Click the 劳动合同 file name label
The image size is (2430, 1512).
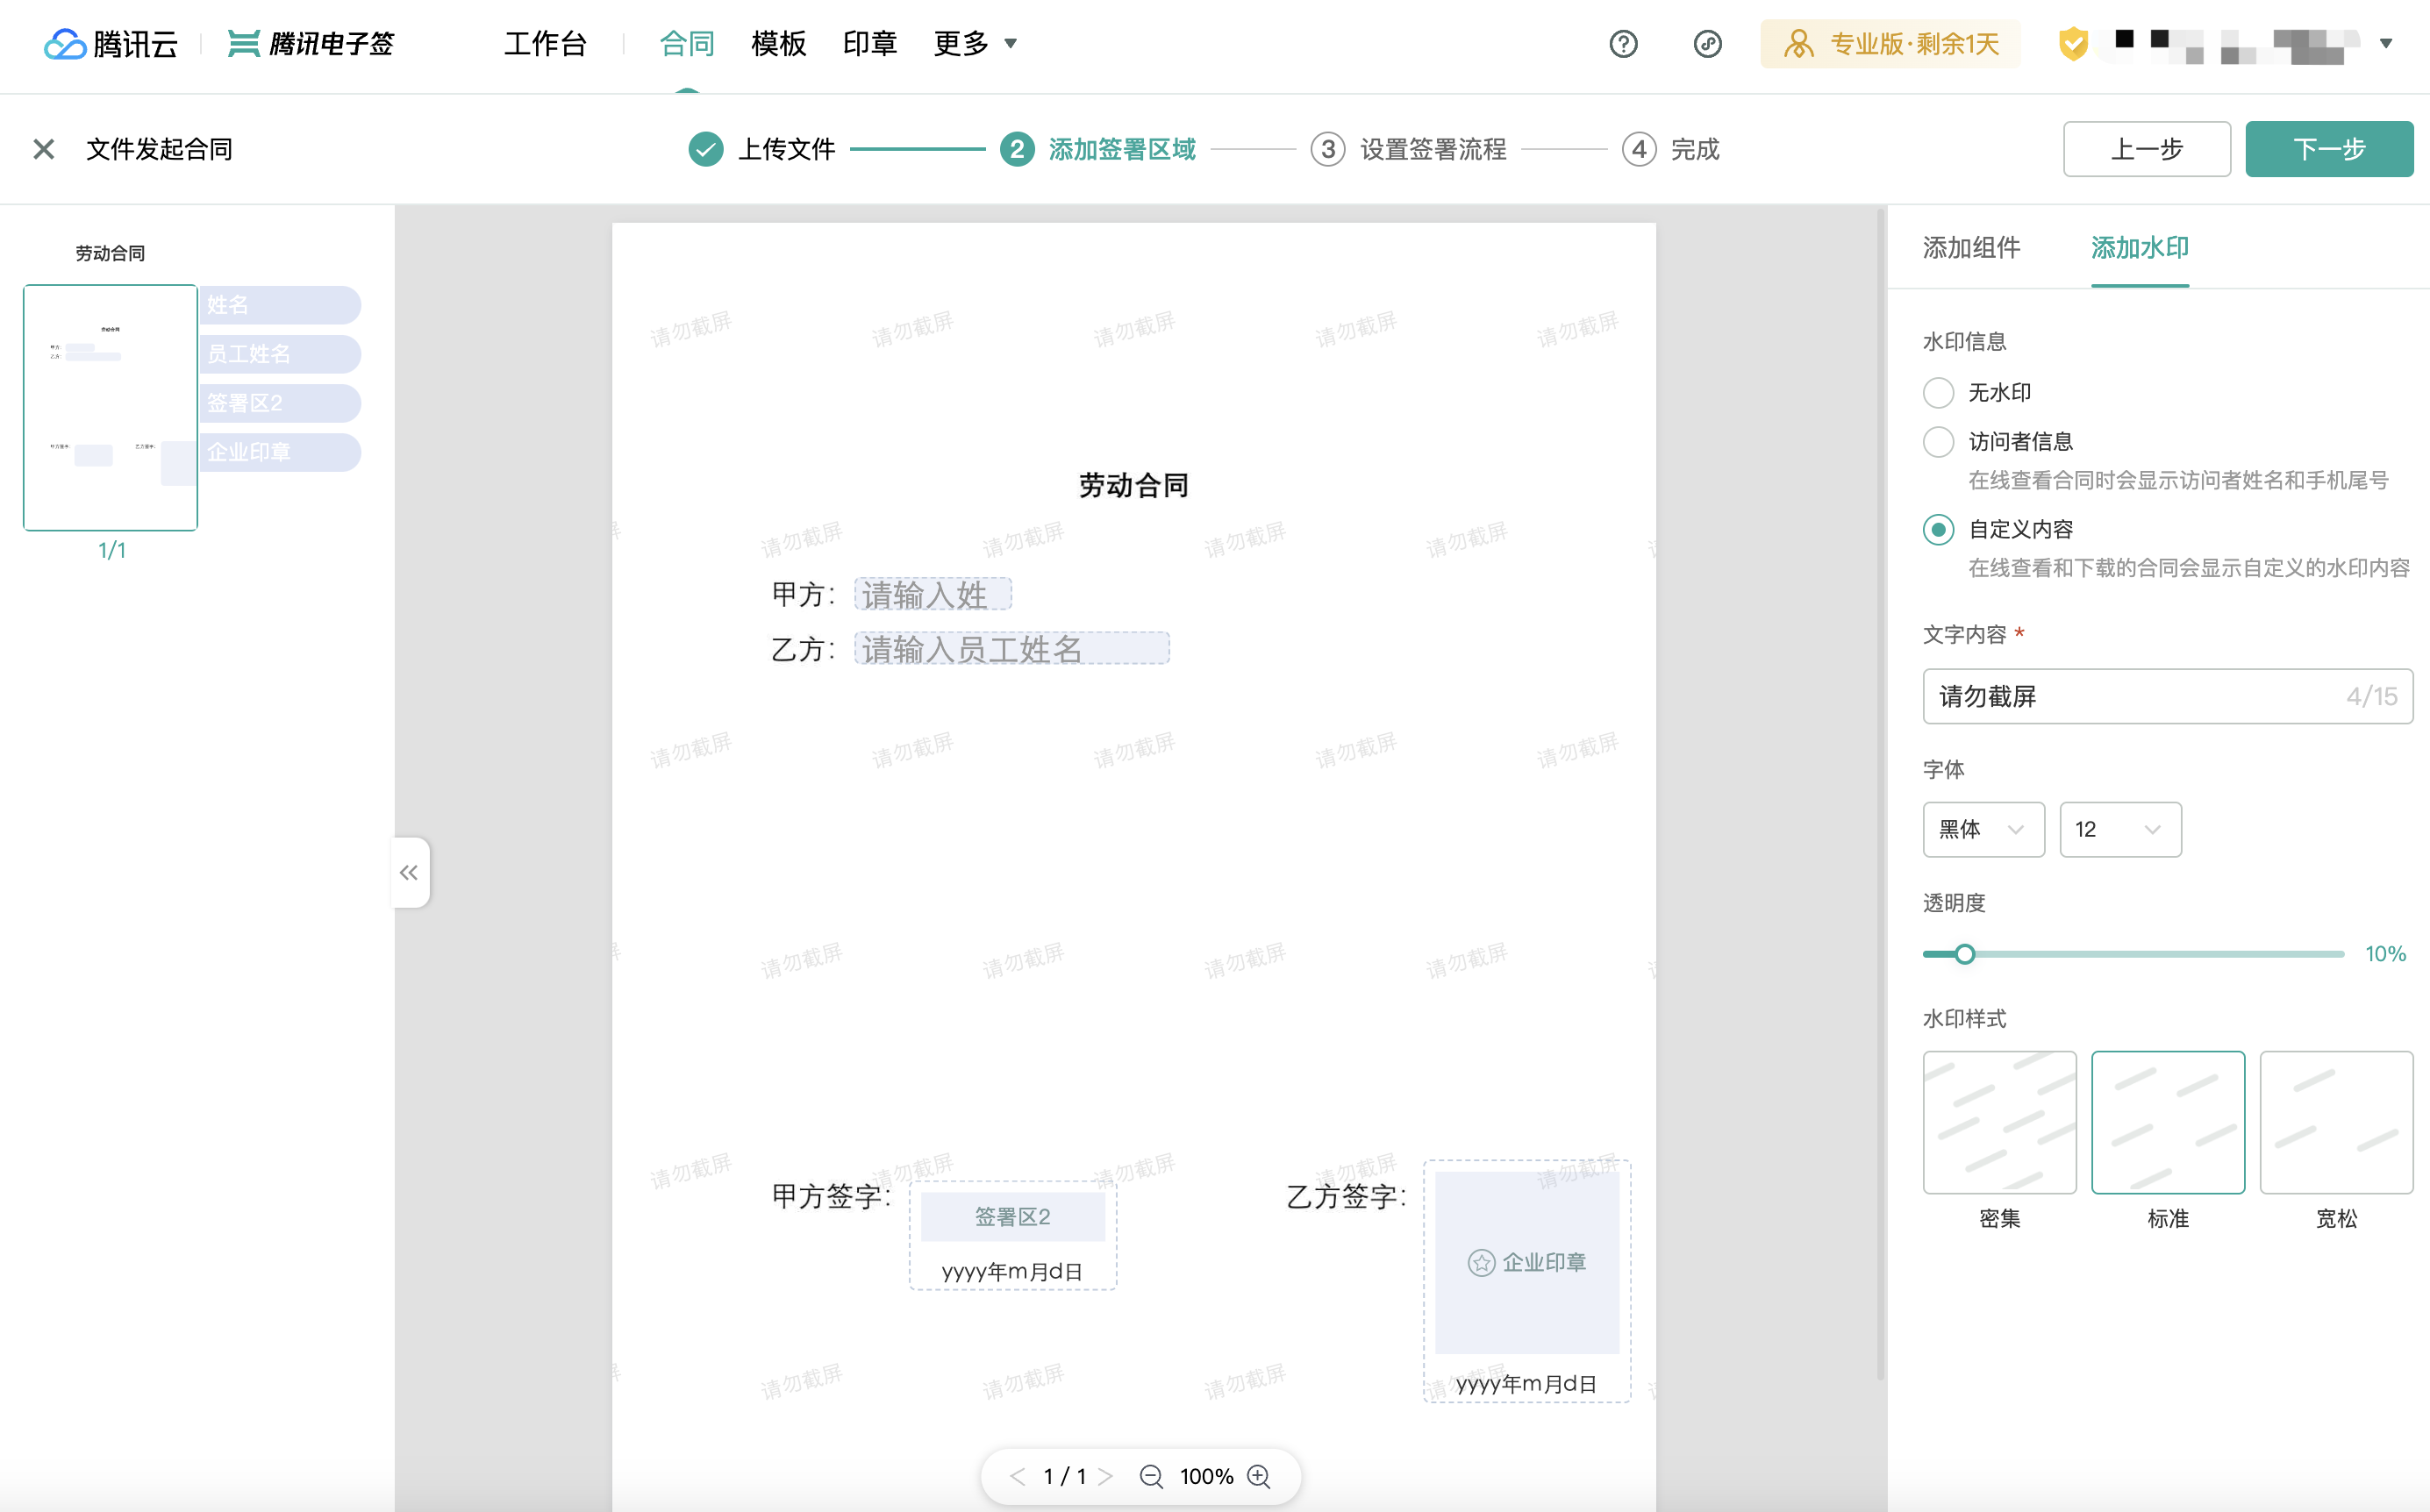coord(110,253)
